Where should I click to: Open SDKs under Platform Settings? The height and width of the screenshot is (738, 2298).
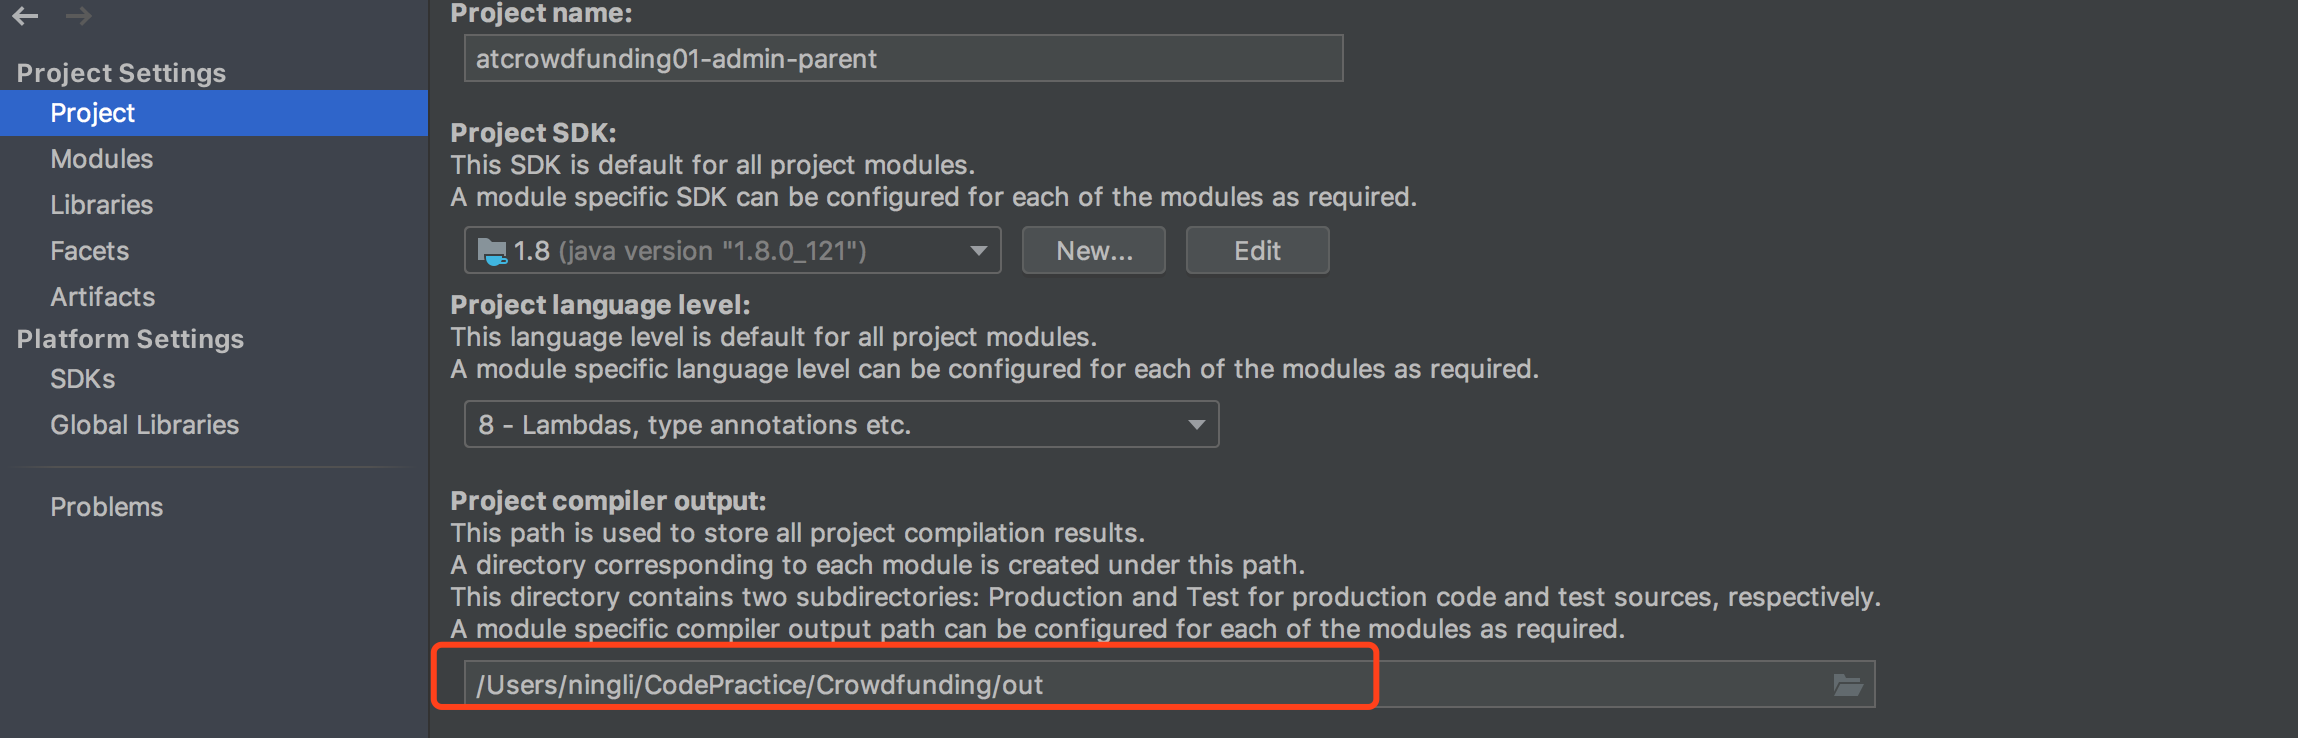point(83,379)
